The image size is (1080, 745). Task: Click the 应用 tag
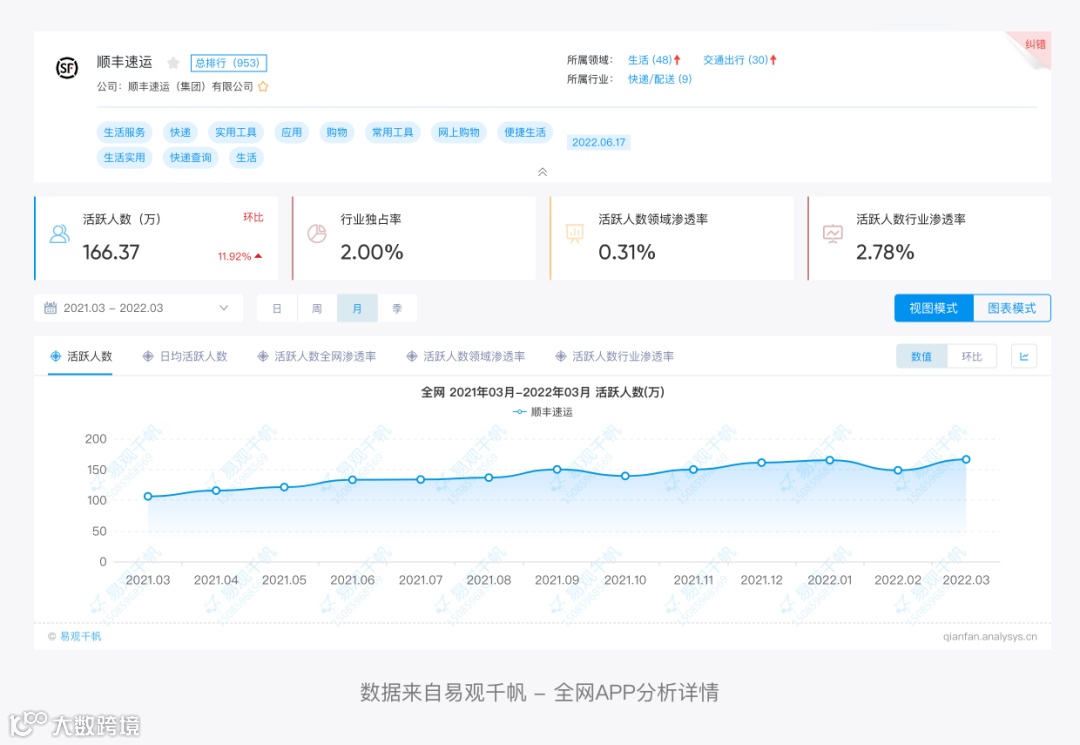pyautogui.click(x=291, y=132)
